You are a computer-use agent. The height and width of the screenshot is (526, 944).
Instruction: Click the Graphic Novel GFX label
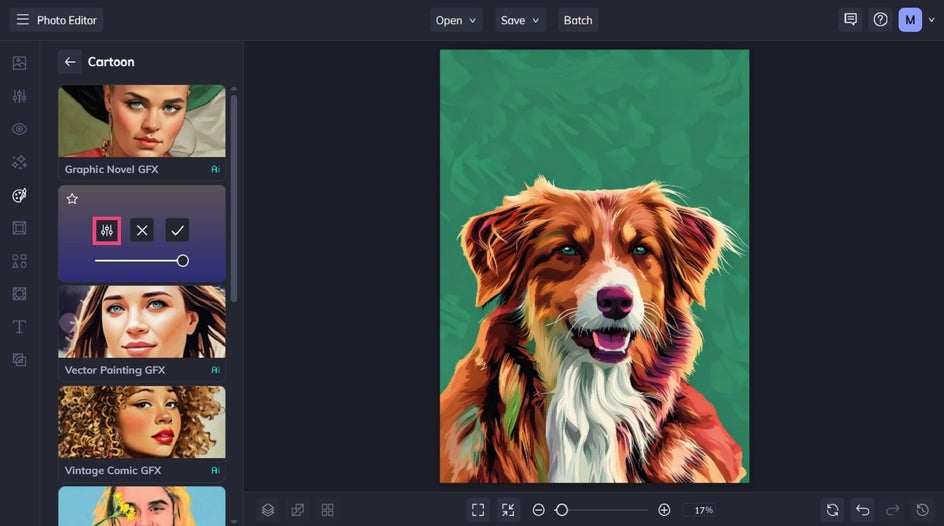pos(111,169)
